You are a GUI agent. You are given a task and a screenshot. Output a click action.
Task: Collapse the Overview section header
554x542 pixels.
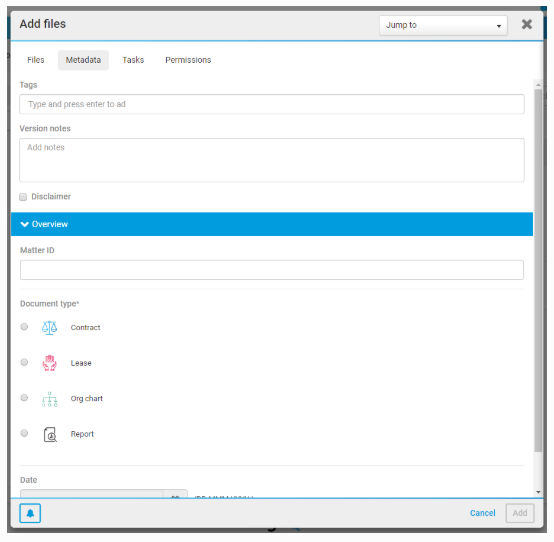click(x=272, y=224)
